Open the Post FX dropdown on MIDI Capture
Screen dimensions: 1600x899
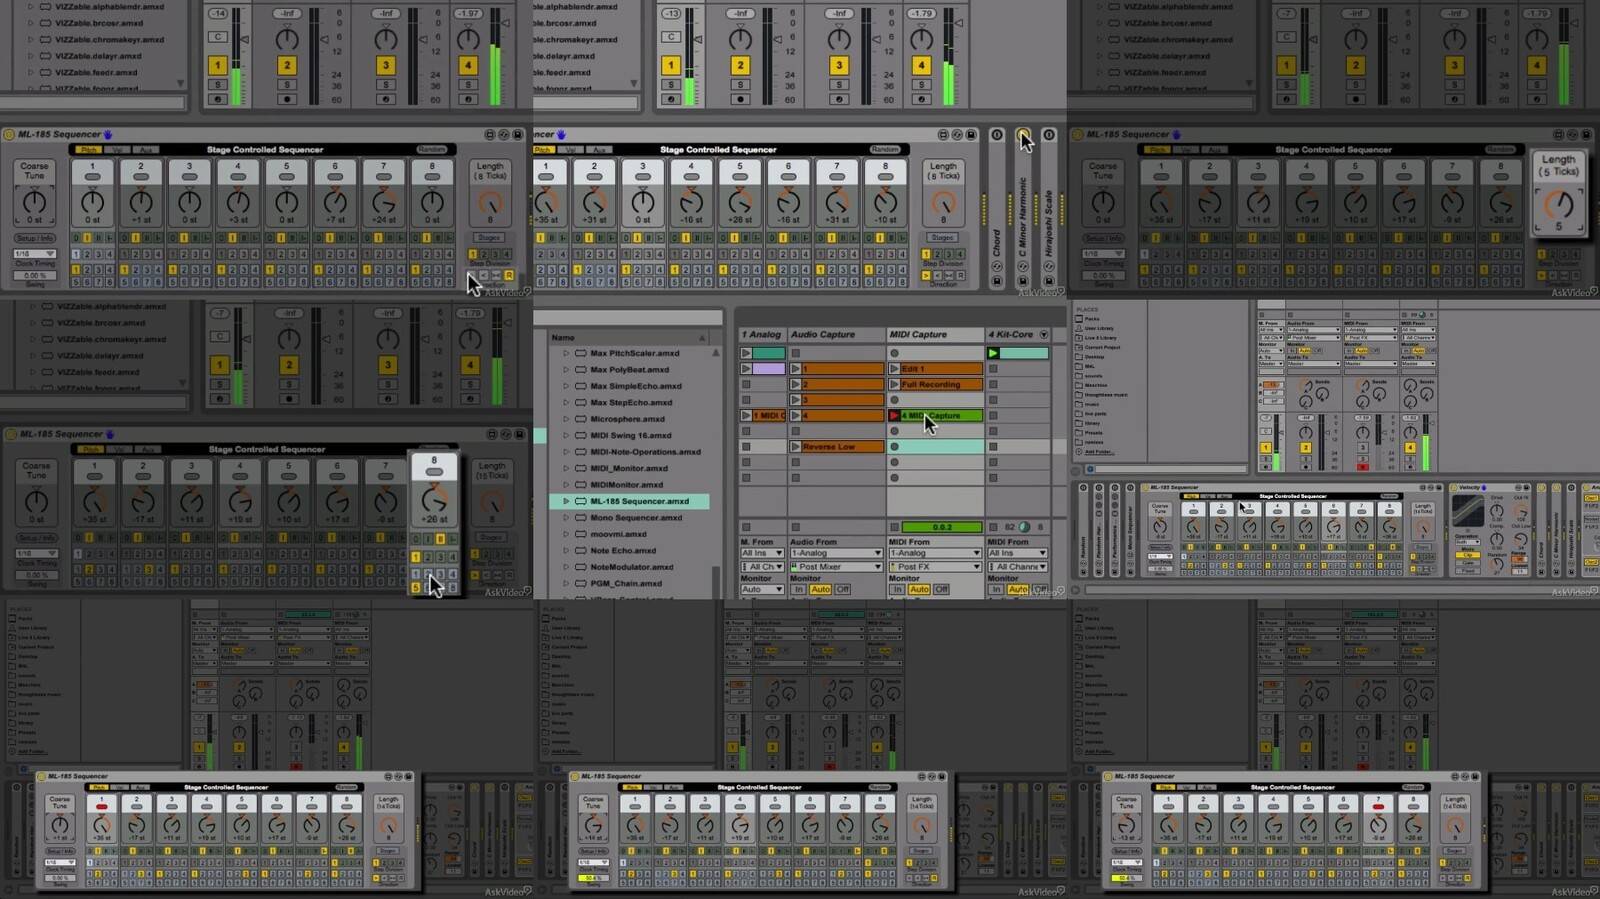935,567
